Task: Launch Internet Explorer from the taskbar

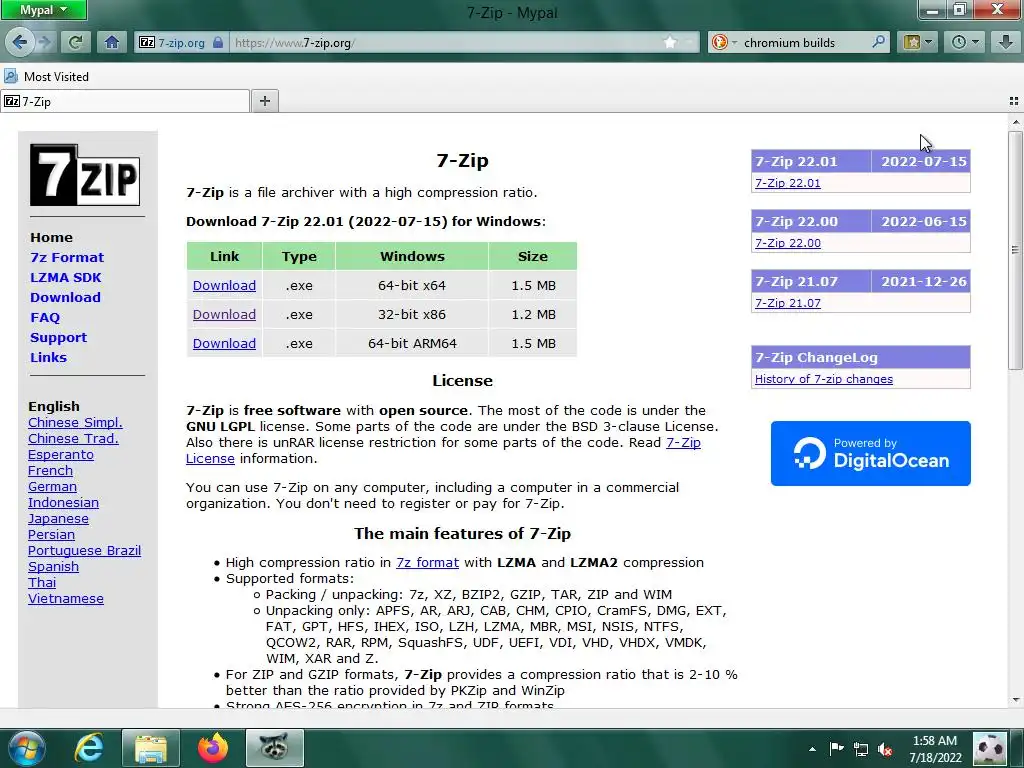Action: [88, 748]
